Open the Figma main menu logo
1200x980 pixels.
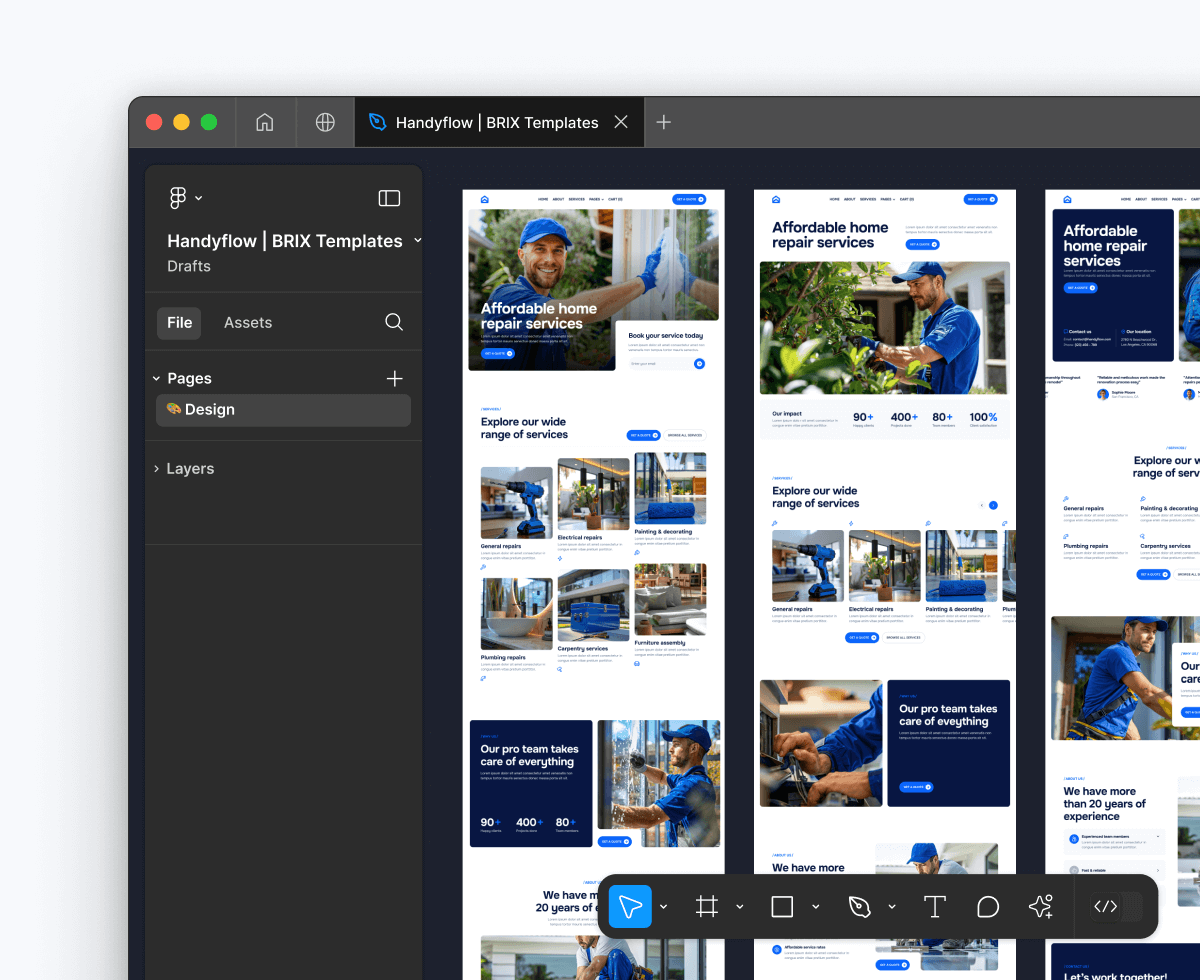tap(176, 197)
